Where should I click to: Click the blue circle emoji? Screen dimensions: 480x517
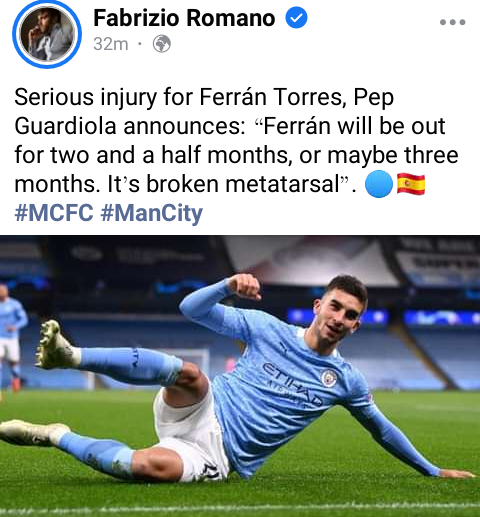pos(379,184)
